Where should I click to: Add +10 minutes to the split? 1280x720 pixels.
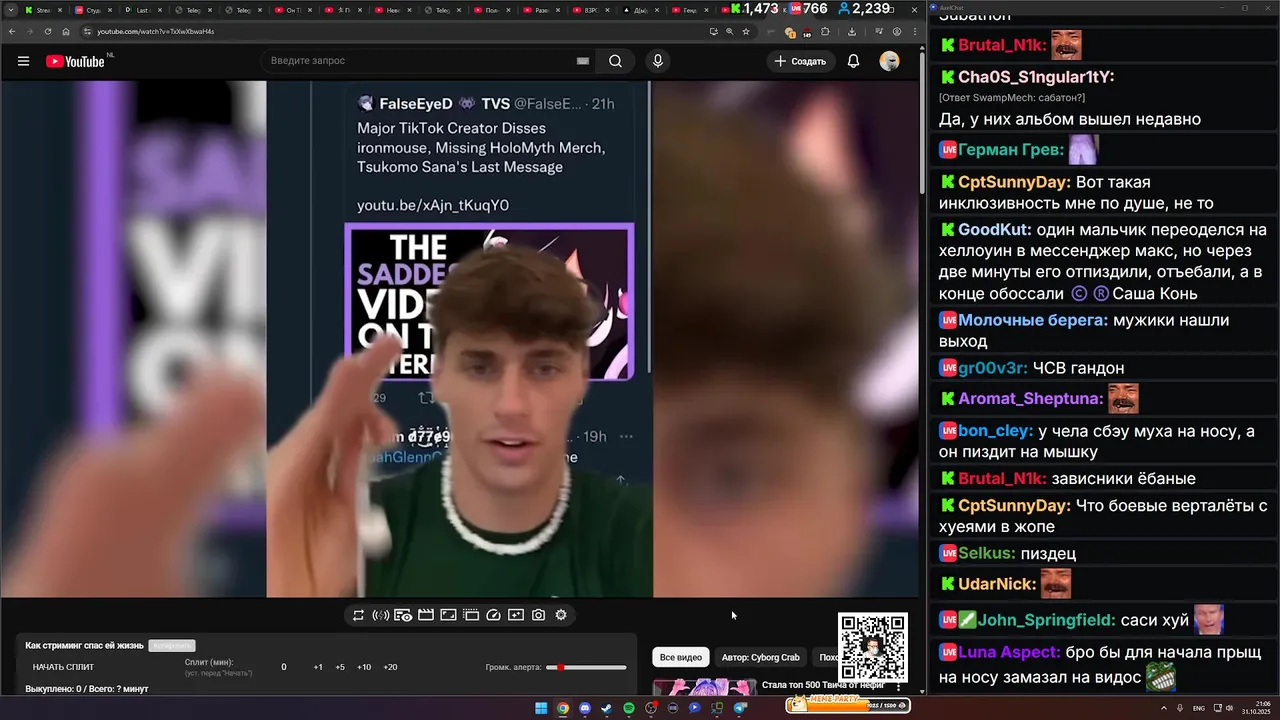(x=364, y=667)
